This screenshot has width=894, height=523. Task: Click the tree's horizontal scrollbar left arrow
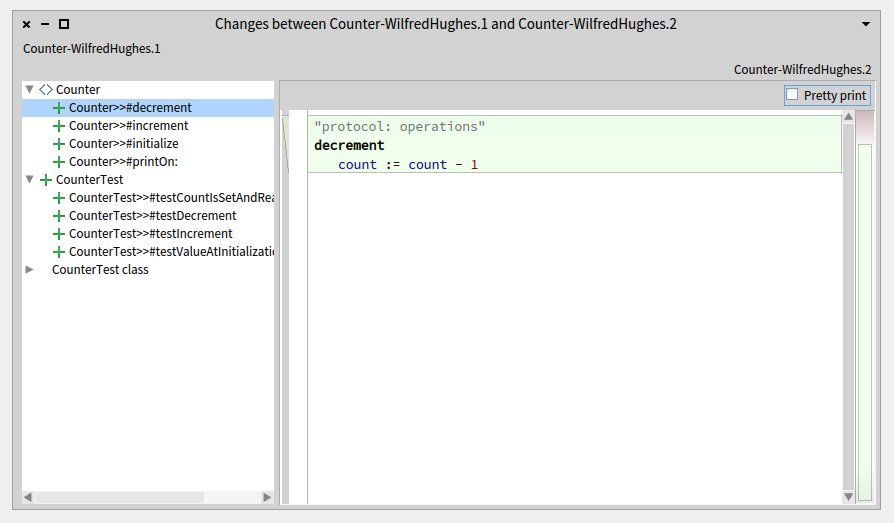(29, 497)
